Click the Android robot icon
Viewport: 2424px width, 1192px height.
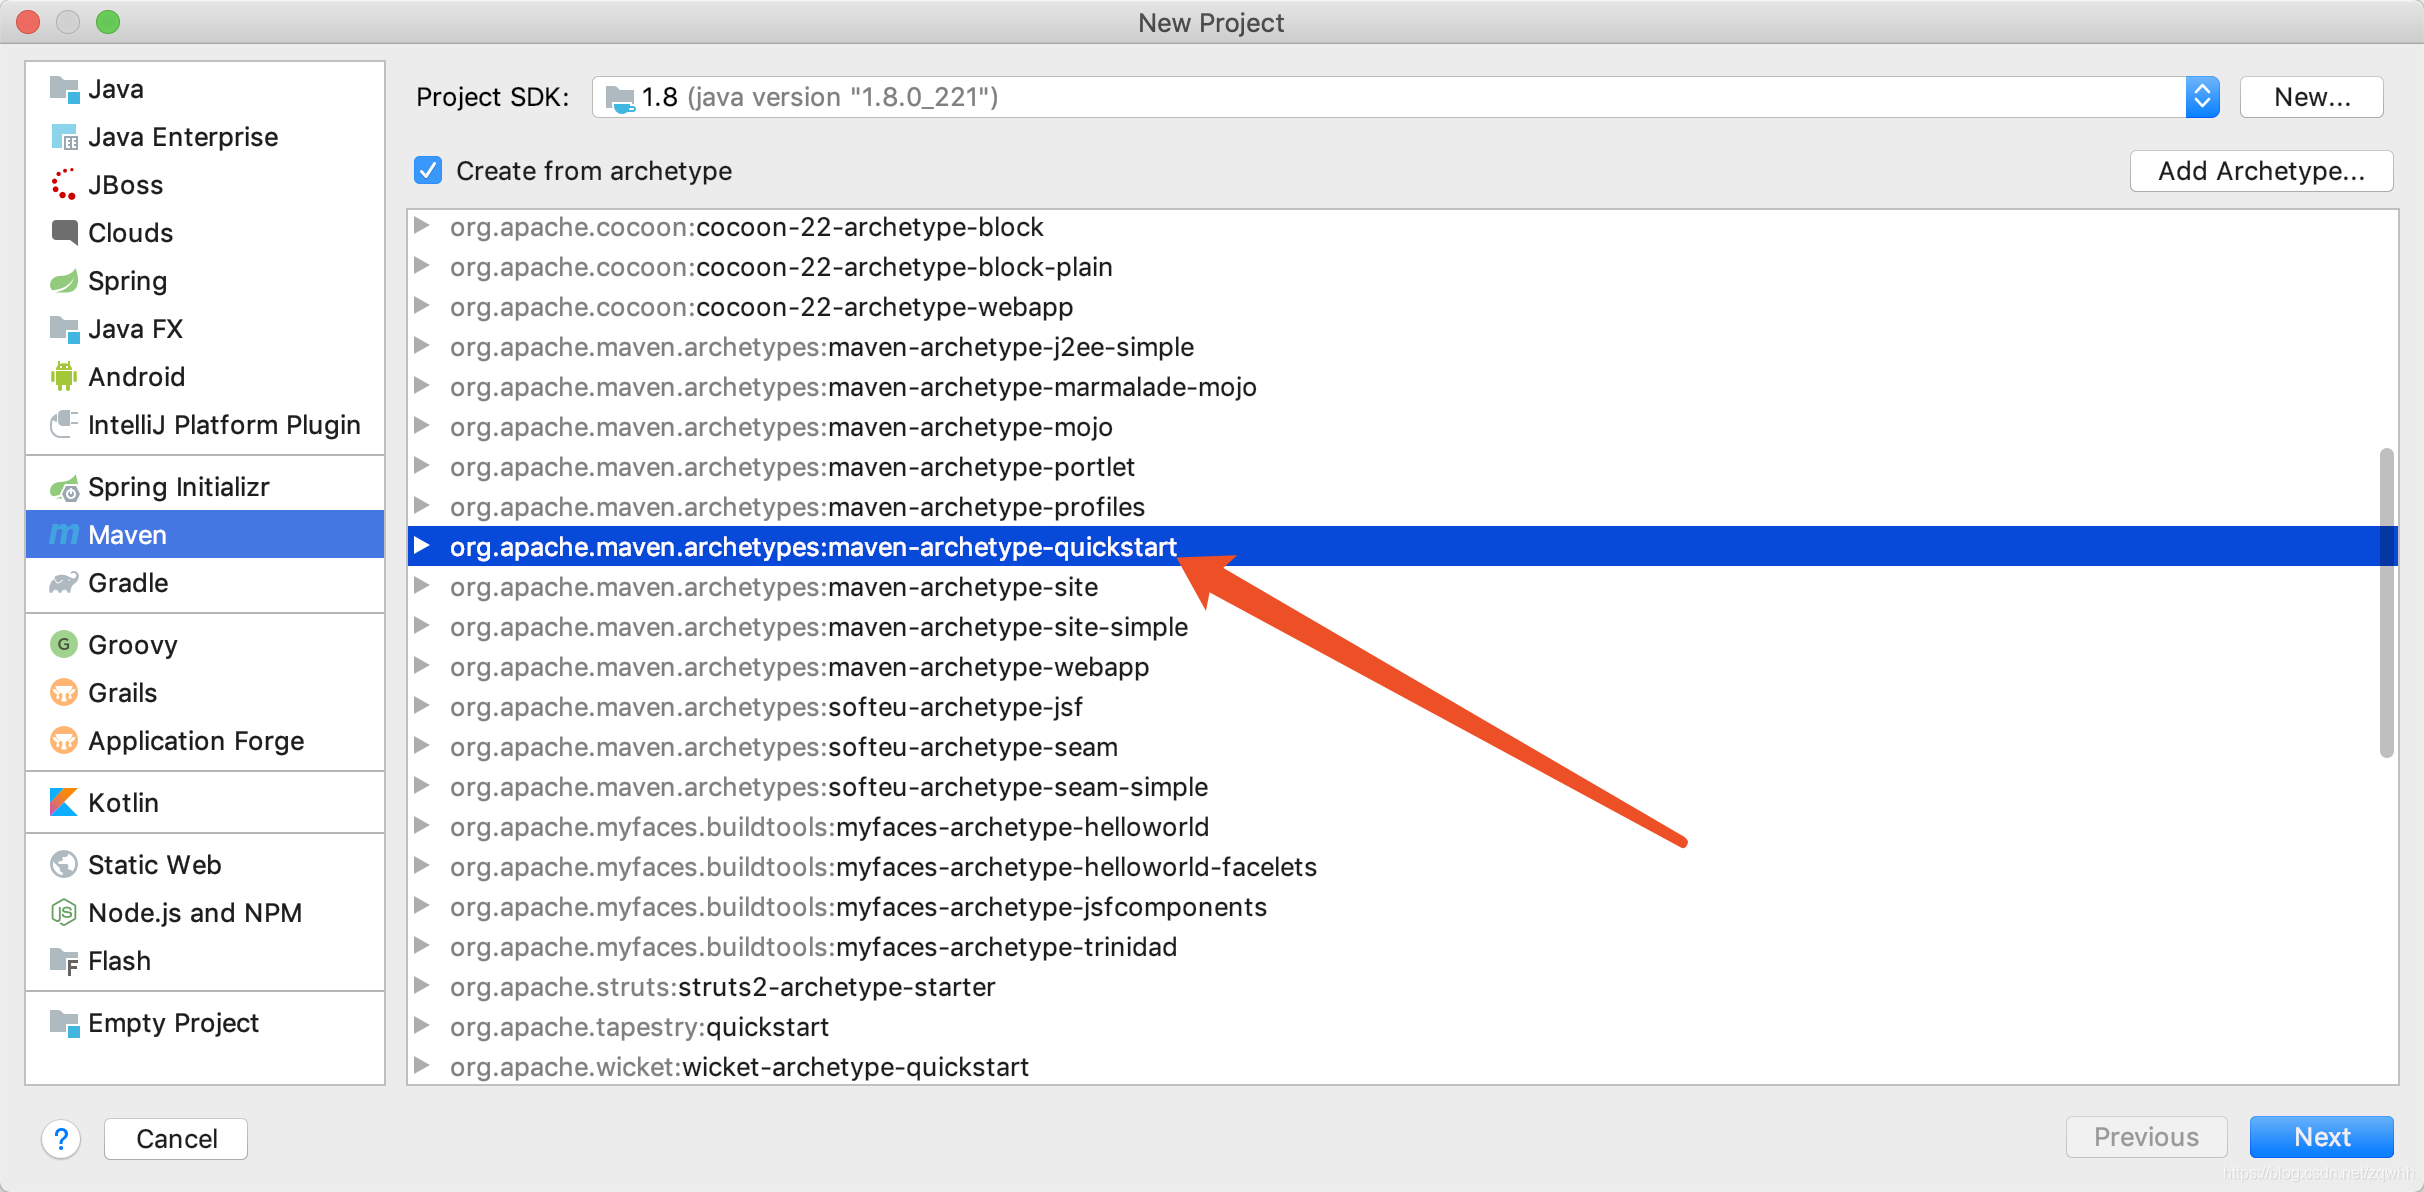click(63, 377)
